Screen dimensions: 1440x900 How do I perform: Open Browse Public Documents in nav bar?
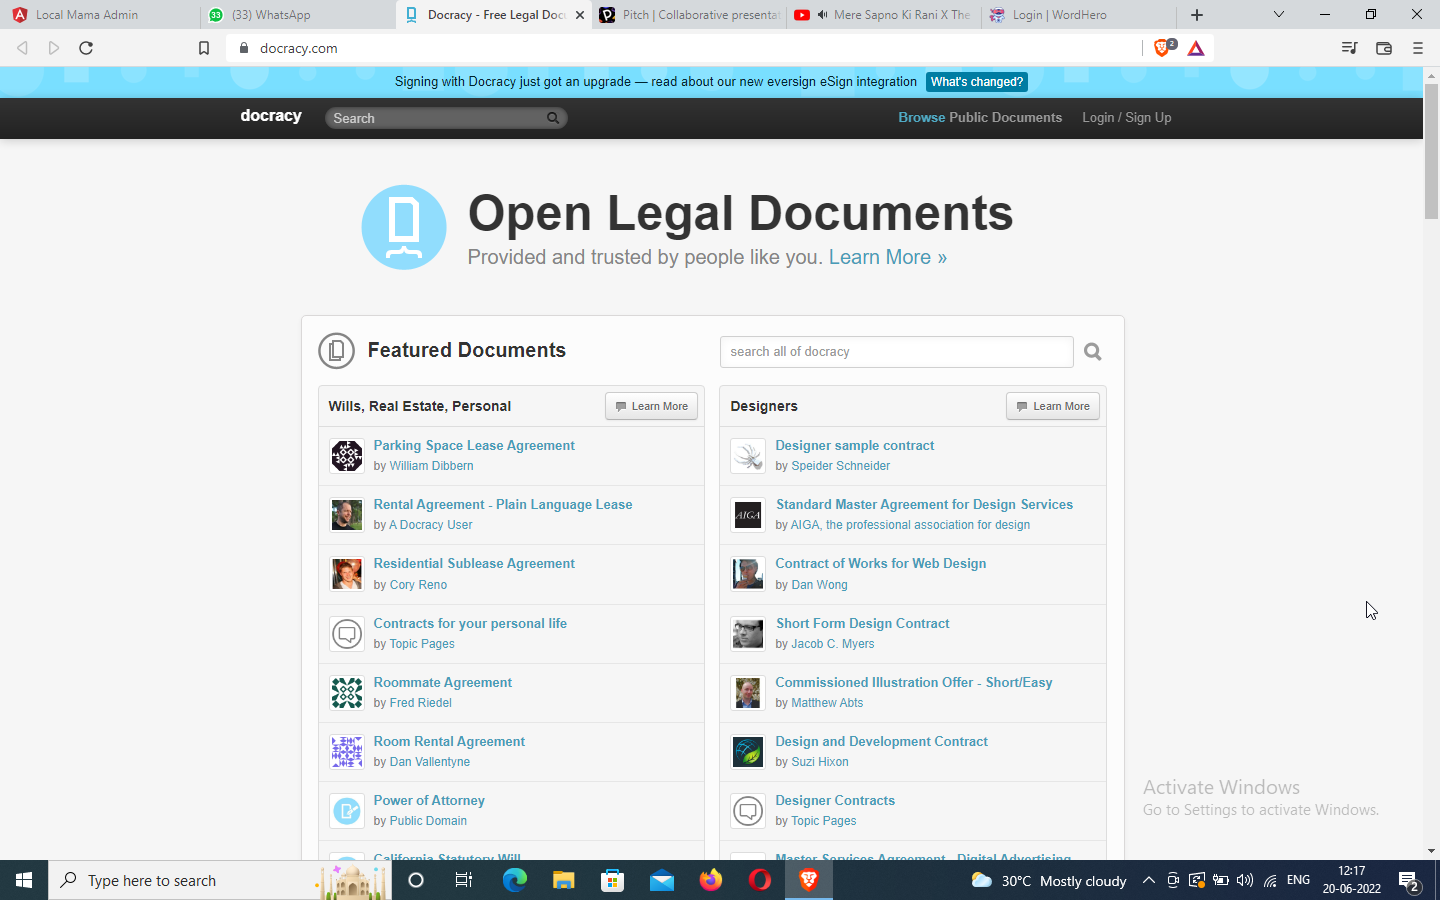tap(979, 117)
